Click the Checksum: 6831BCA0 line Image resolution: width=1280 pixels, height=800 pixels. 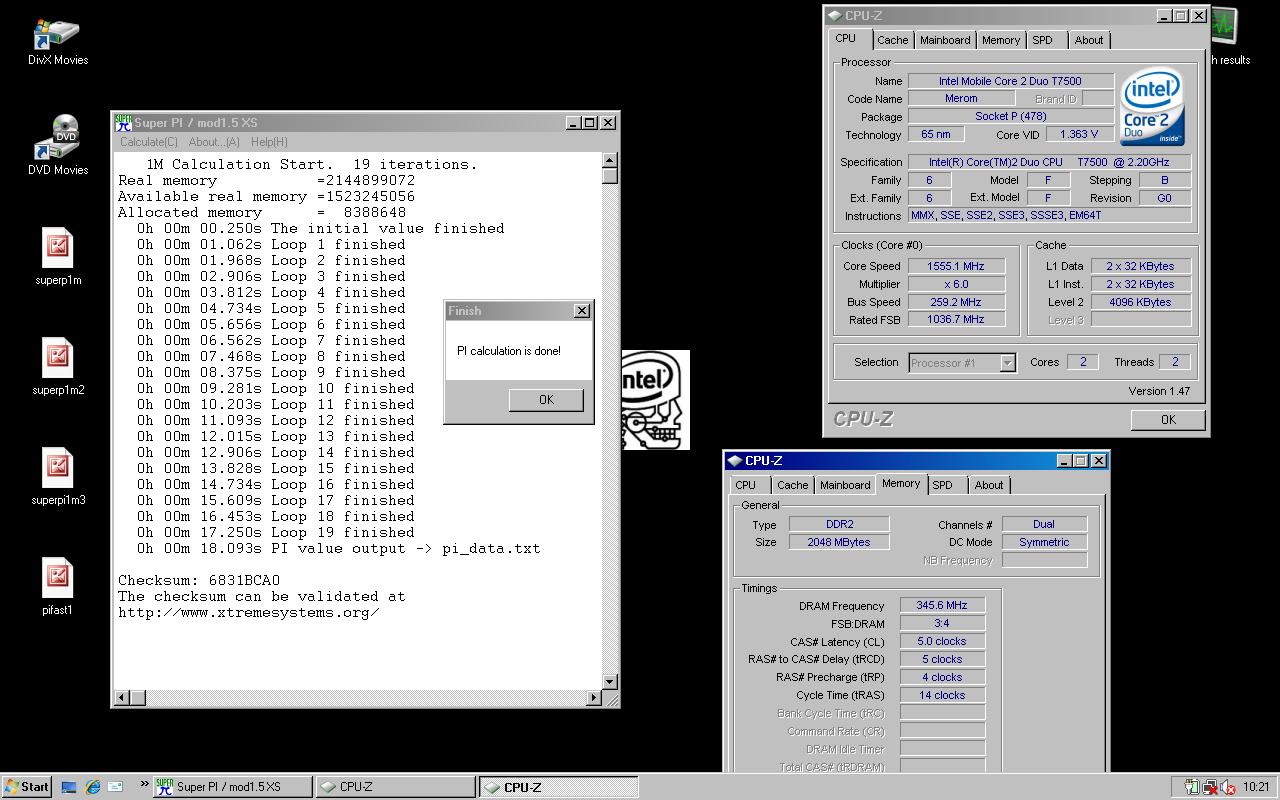coord(199,580)
